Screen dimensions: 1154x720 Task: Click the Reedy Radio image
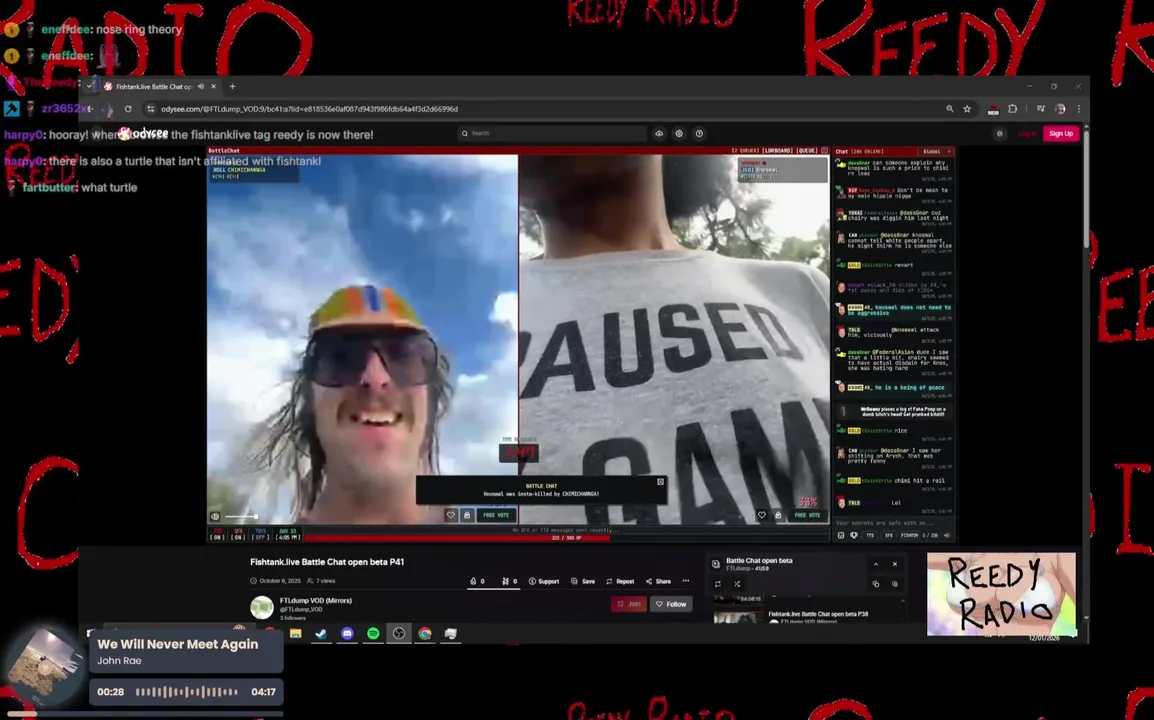point(1001,594)
